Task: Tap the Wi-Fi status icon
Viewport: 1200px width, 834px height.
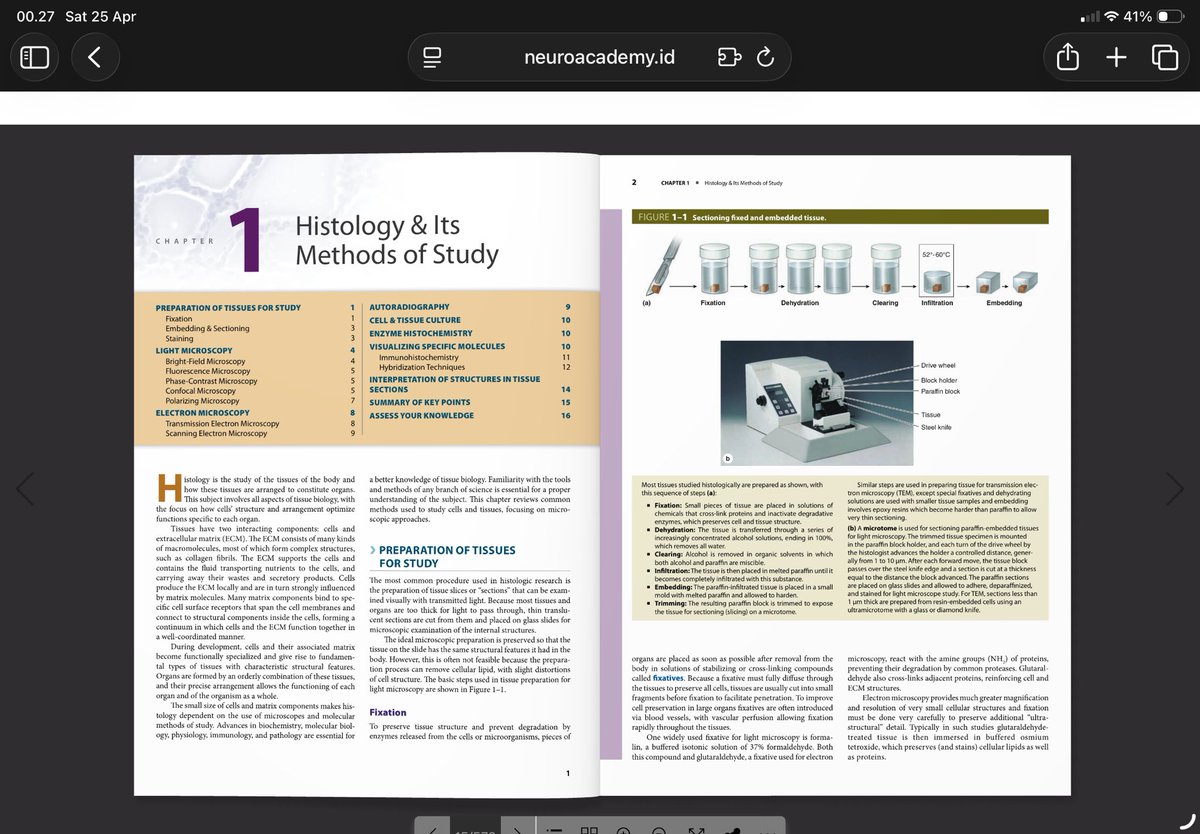Action: pos(1110,16)
